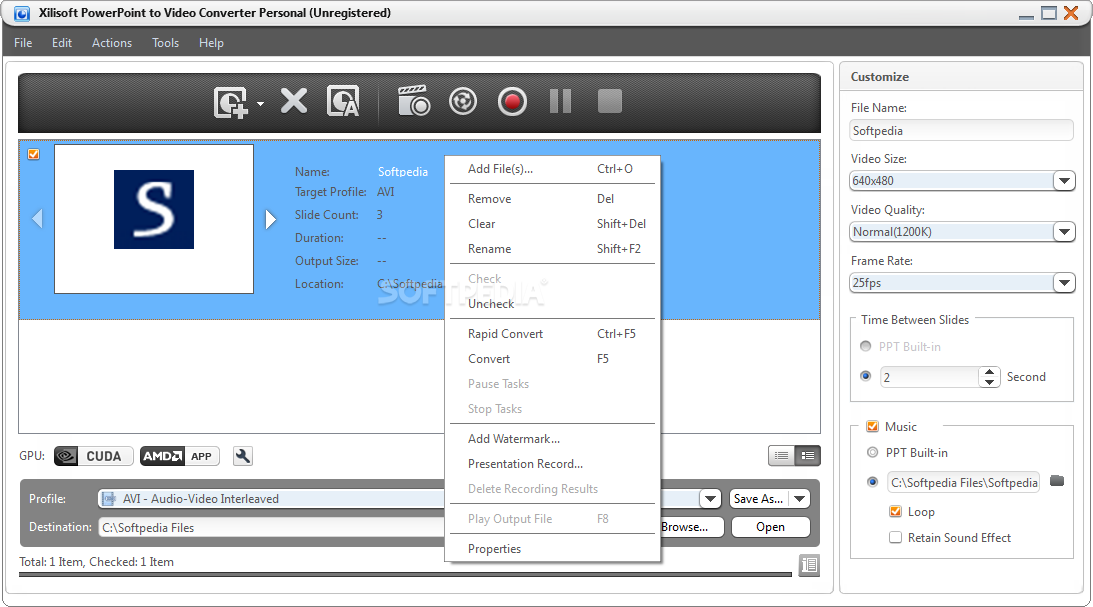Click the seconds stepper arrows

click(989, 377)
